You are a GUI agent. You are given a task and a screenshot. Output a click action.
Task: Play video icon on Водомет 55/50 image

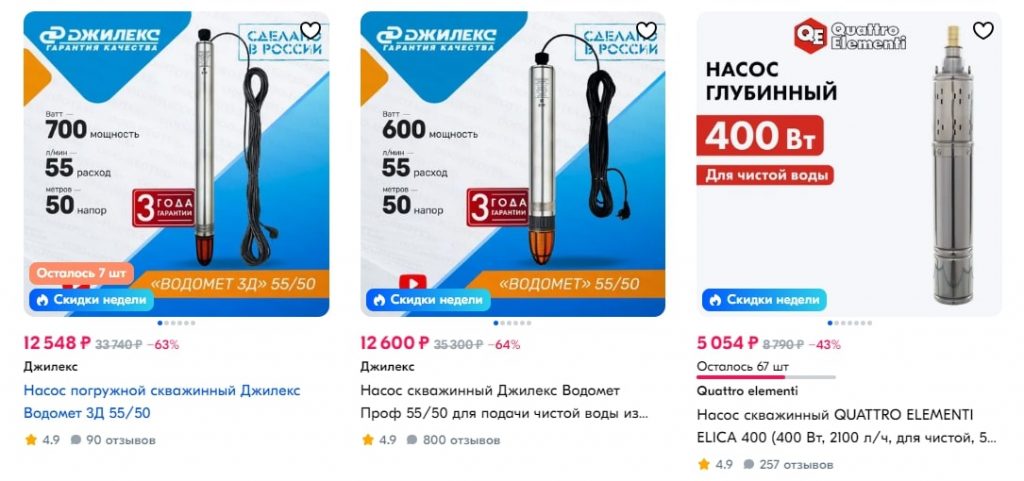(413, 283)
